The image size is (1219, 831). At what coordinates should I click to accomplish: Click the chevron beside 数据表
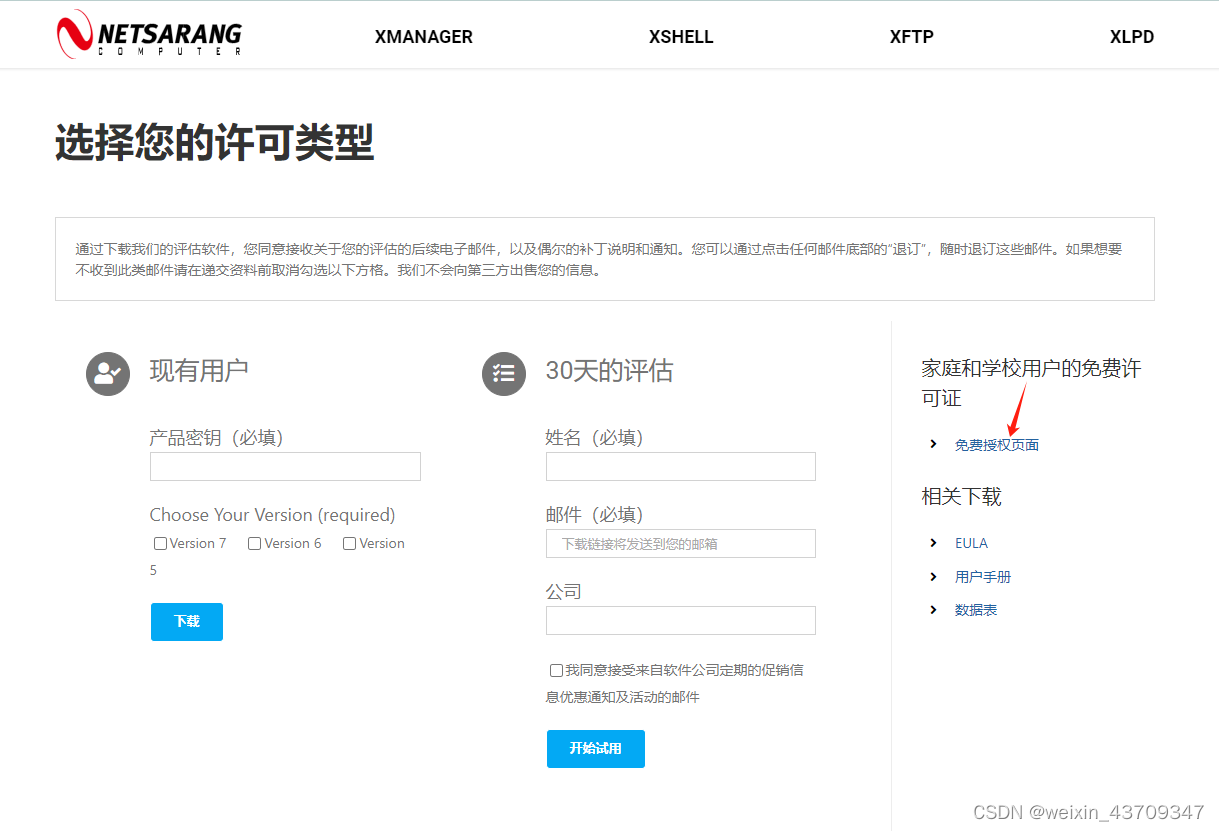(x=933, y=610)
